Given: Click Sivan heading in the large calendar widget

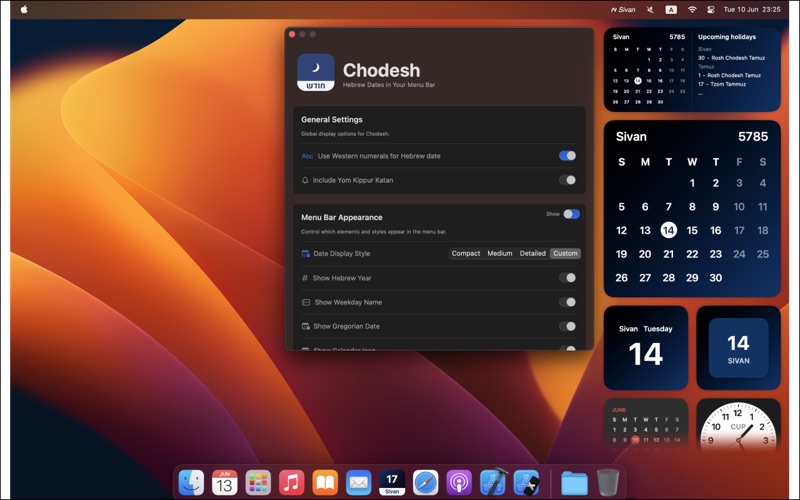Looking at the screenshot, I should coord(631,137).
